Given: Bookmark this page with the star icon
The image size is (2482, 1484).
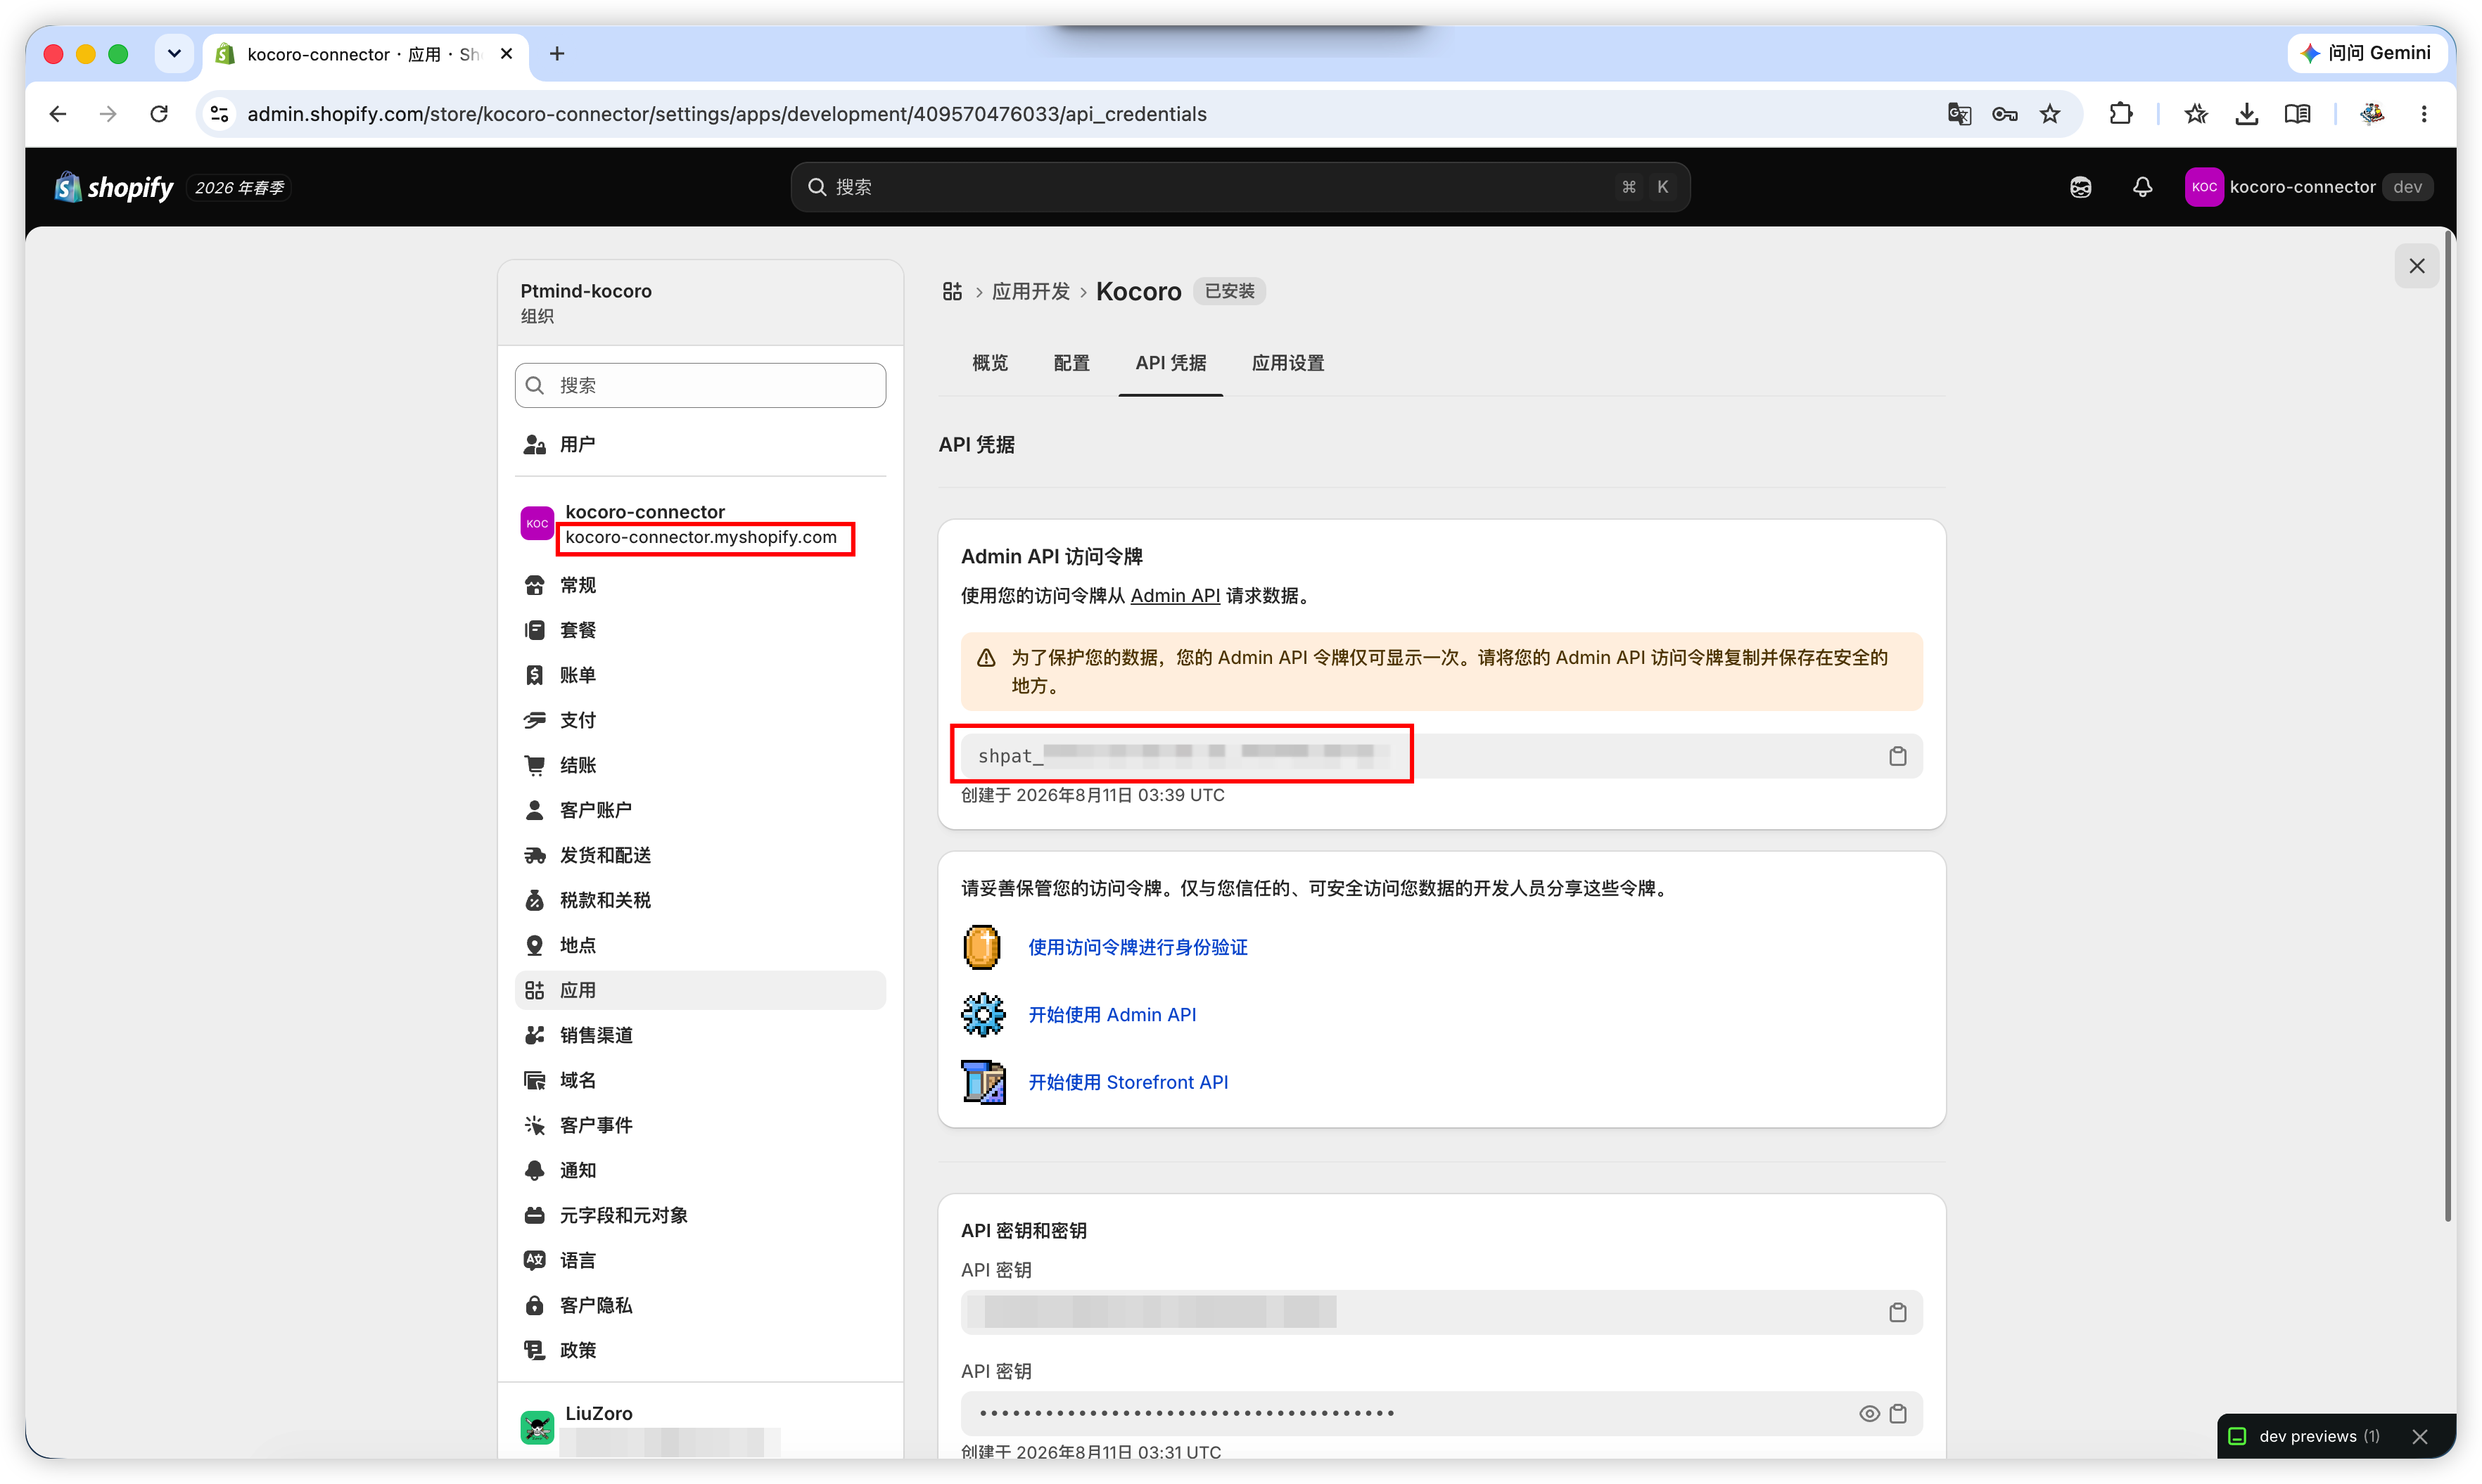Looking at the screenshot, I should [x=2050, y=114].
